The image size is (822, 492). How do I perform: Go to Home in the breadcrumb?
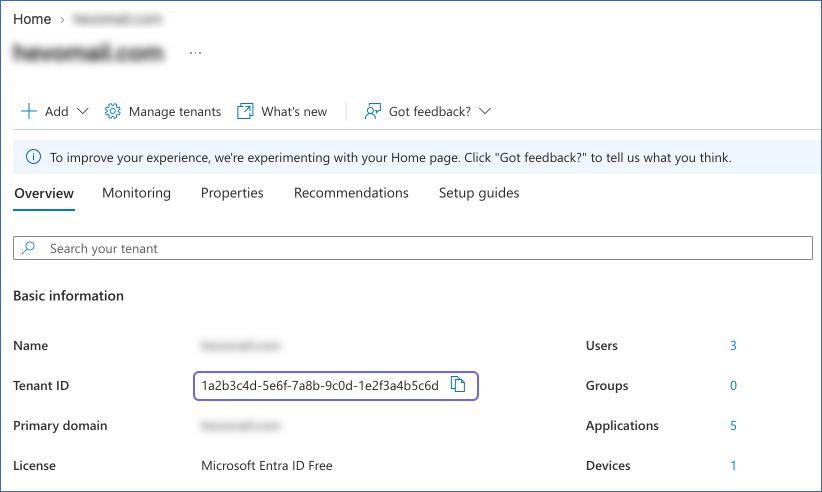32,19
